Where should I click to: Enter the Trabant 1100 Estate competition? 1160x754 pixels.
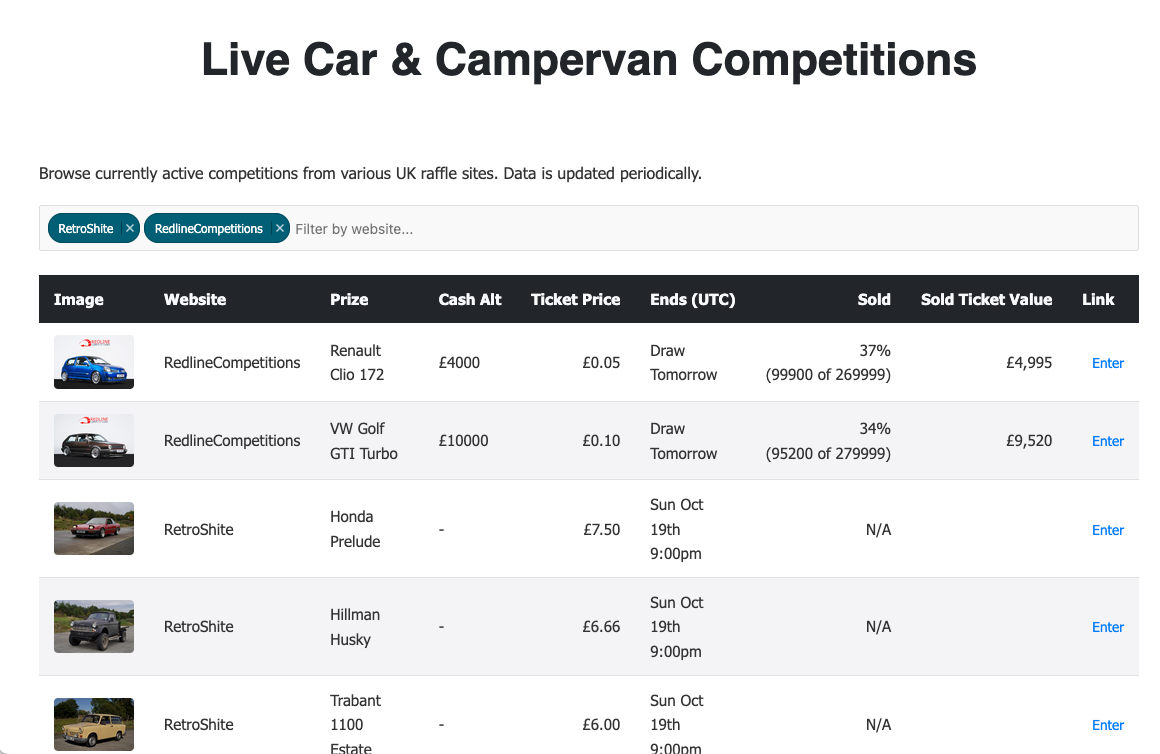click(x=1107, y=725)
